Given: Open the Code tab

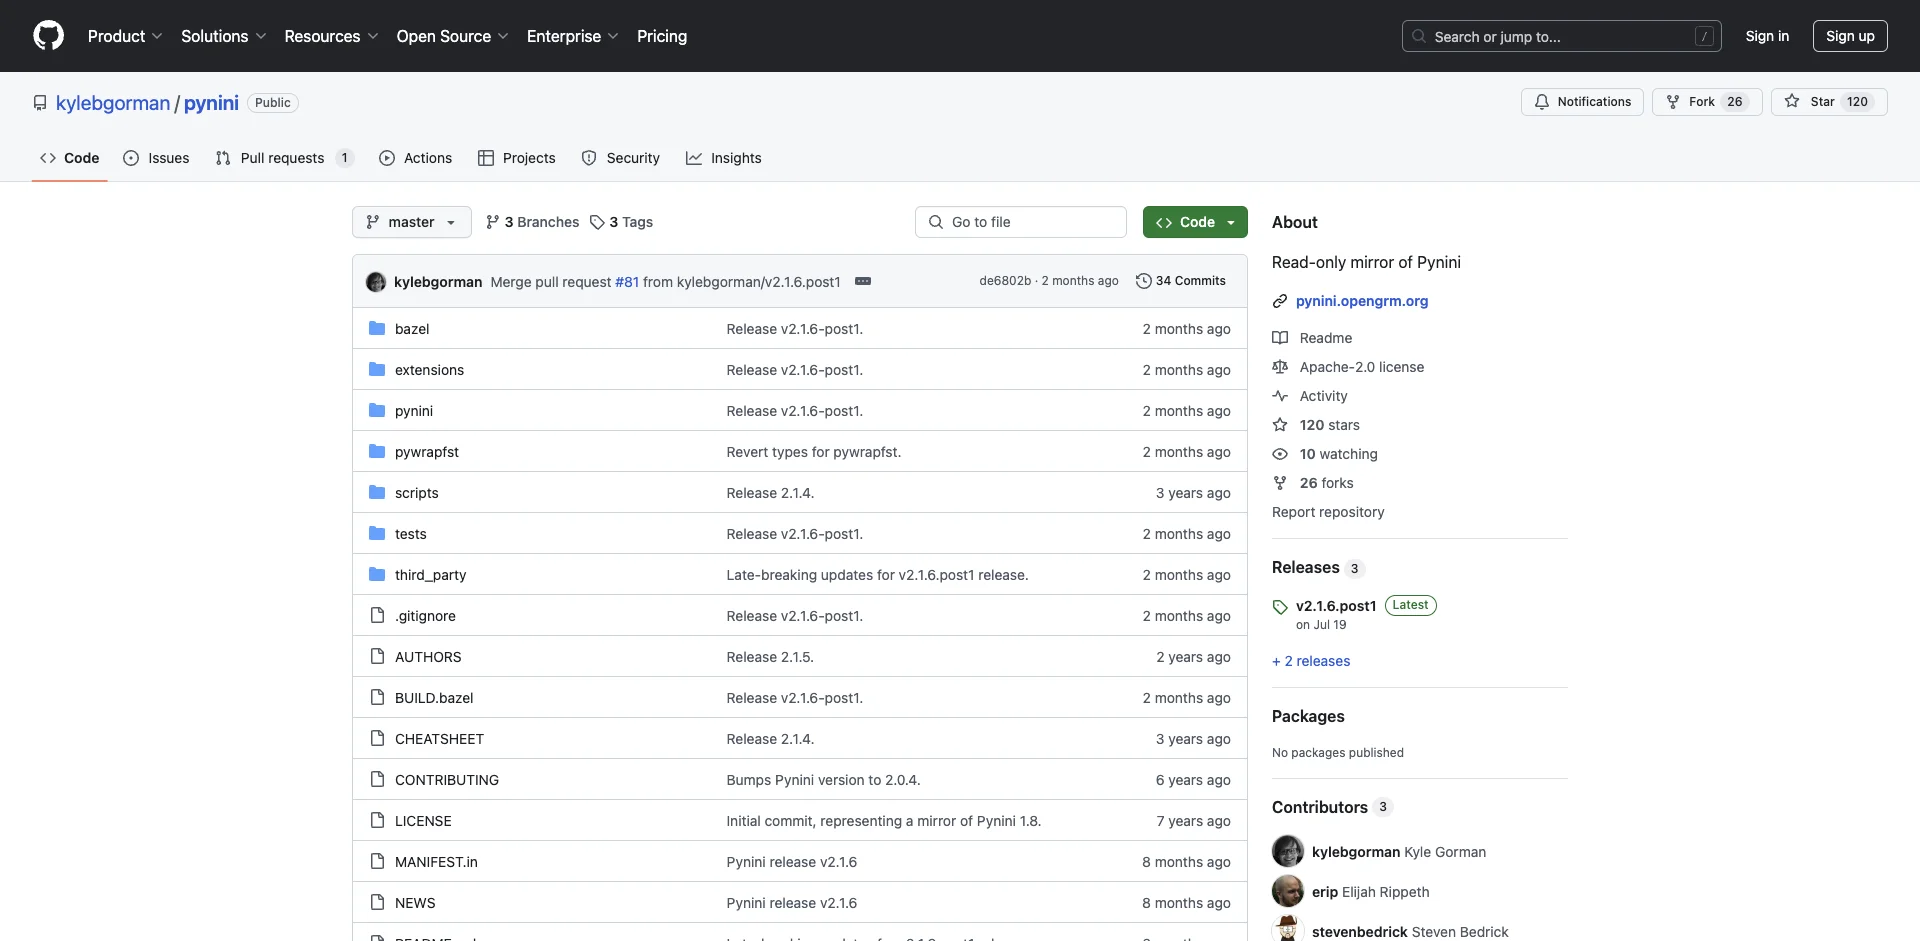Looking at the screenshot, I should 69,158.
